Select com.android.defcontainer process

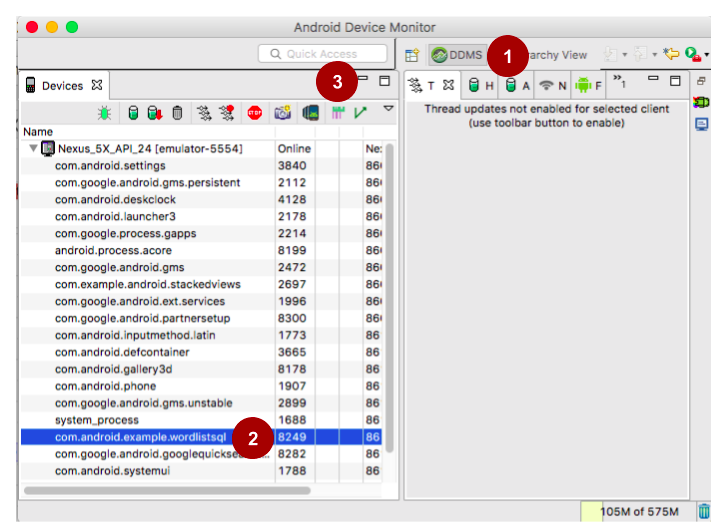tap(122, 352)
